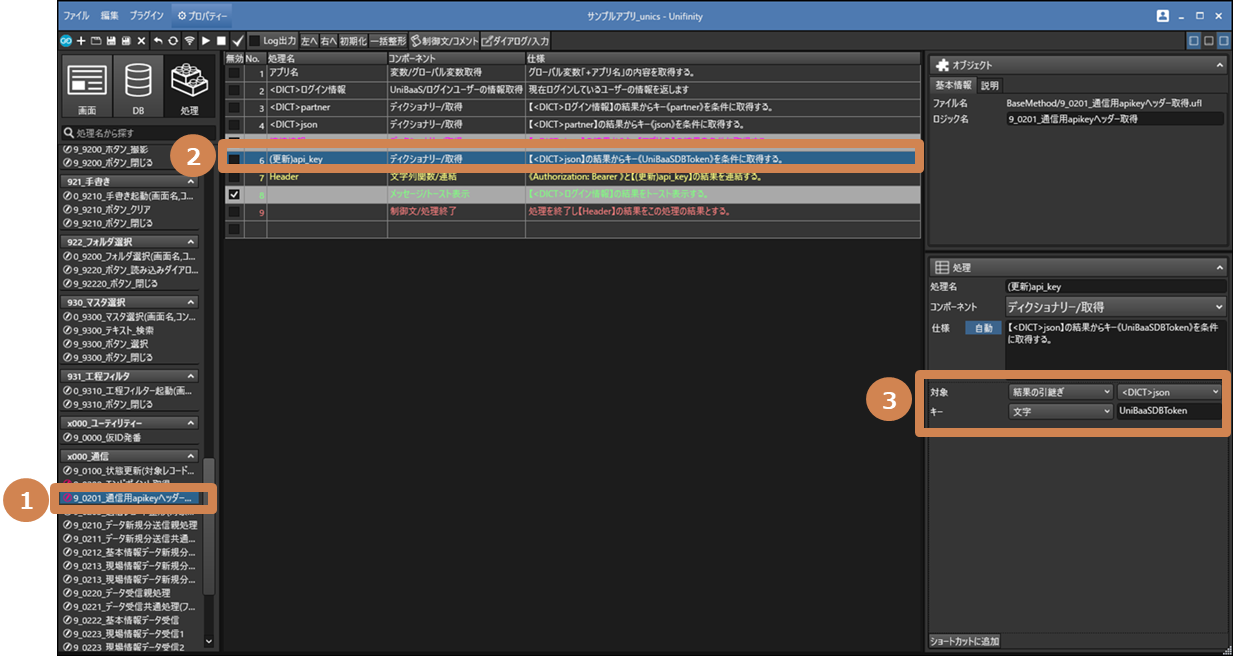The image size is (1233, 656).
Task: Toggle 無効 checkbox for row 7 Header
Action: tap(234, 177)
